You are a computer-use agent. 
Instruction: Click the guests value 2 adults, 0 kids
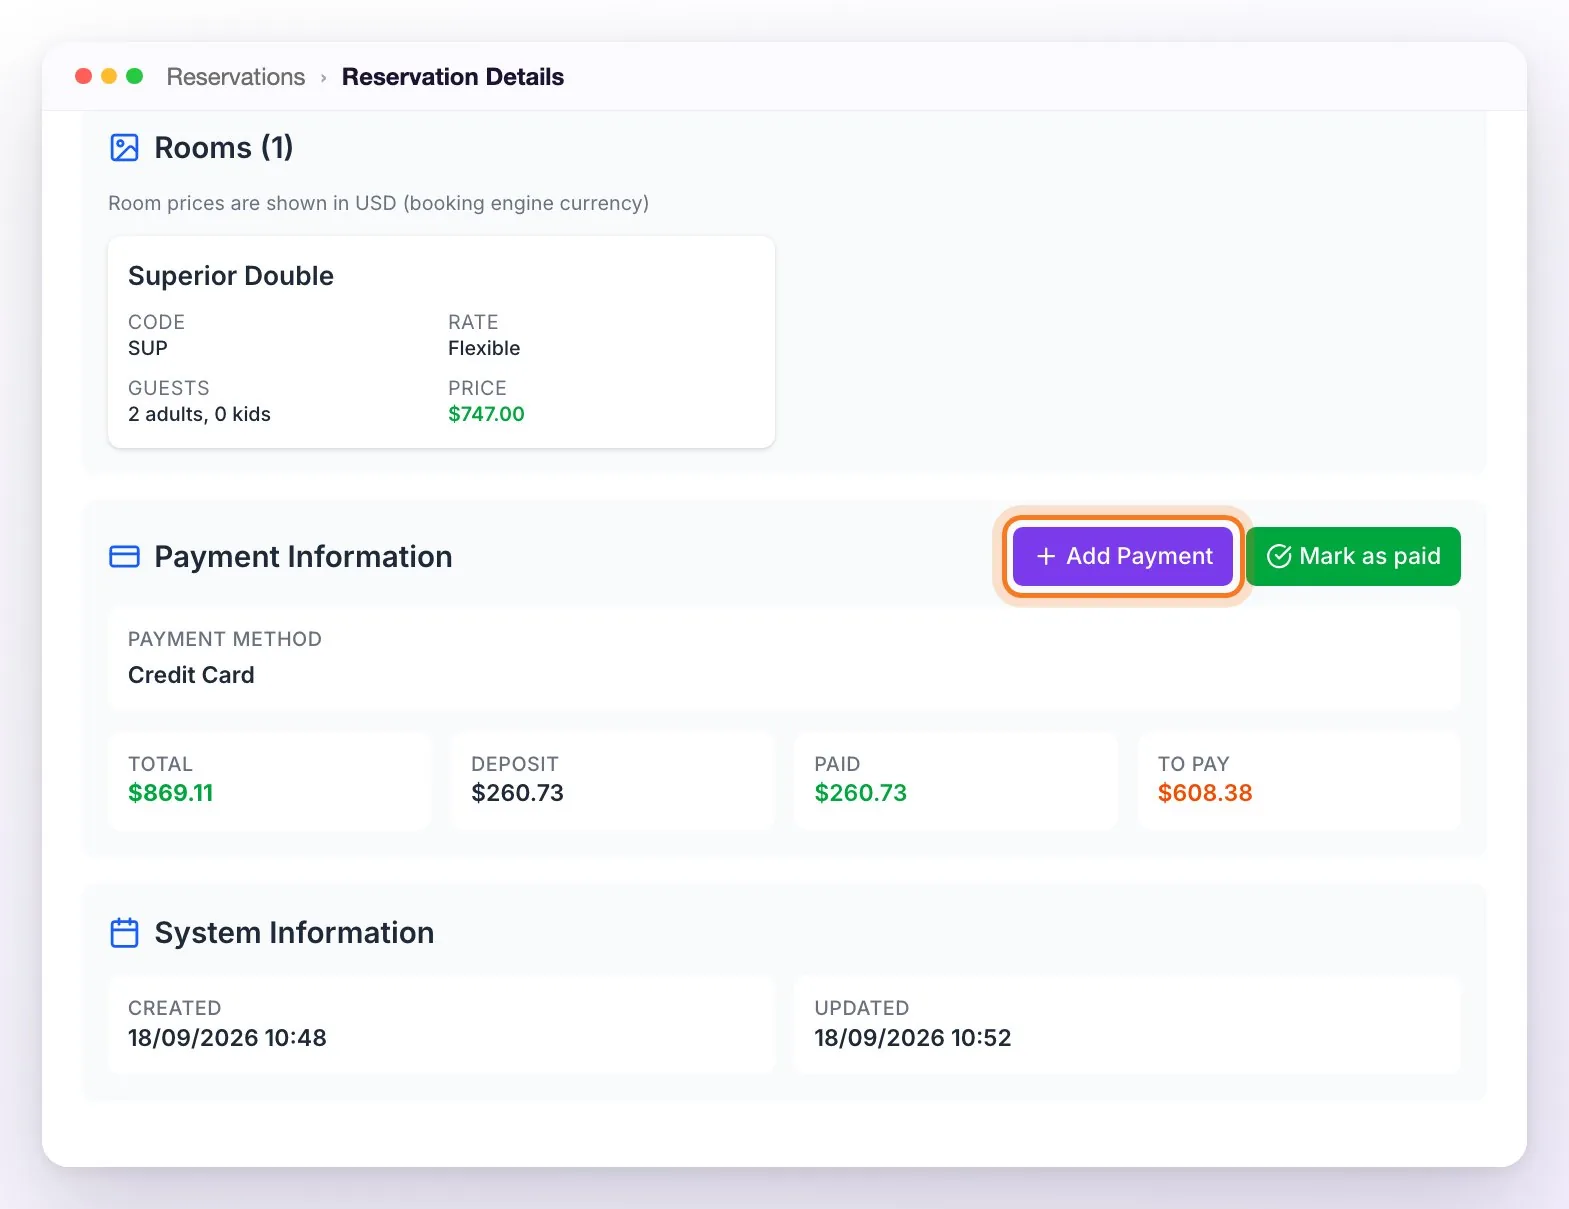click(x=200, y=414)
